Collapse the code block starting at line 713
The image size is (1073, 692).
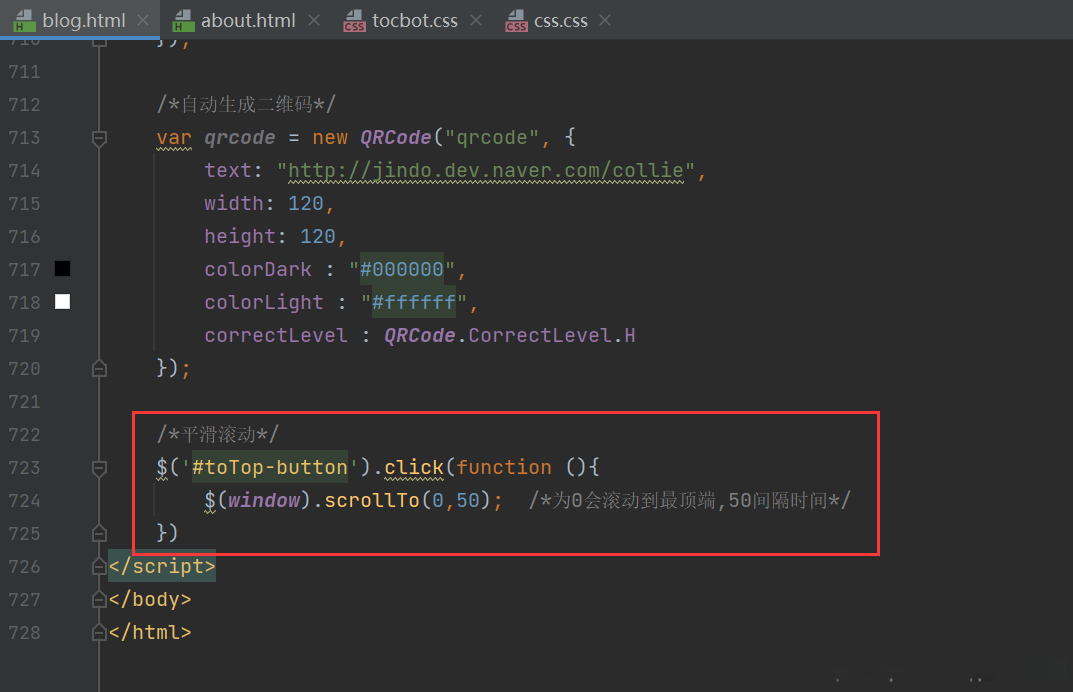coord(99,138)
